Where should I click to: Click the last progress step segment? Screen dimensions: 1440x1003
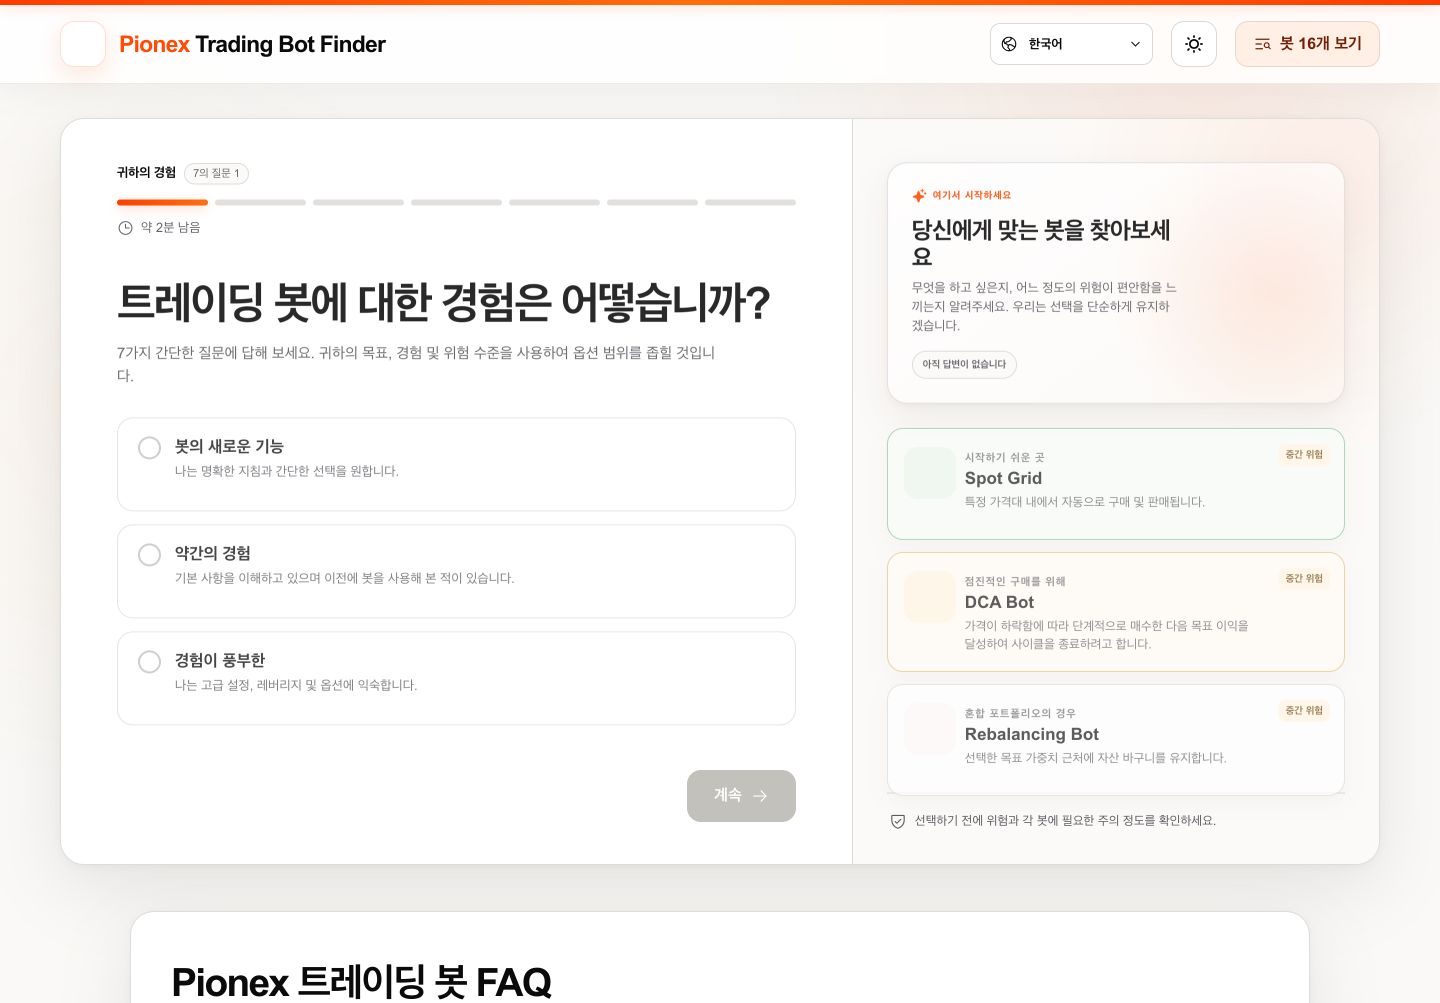(x=750, y=202)
